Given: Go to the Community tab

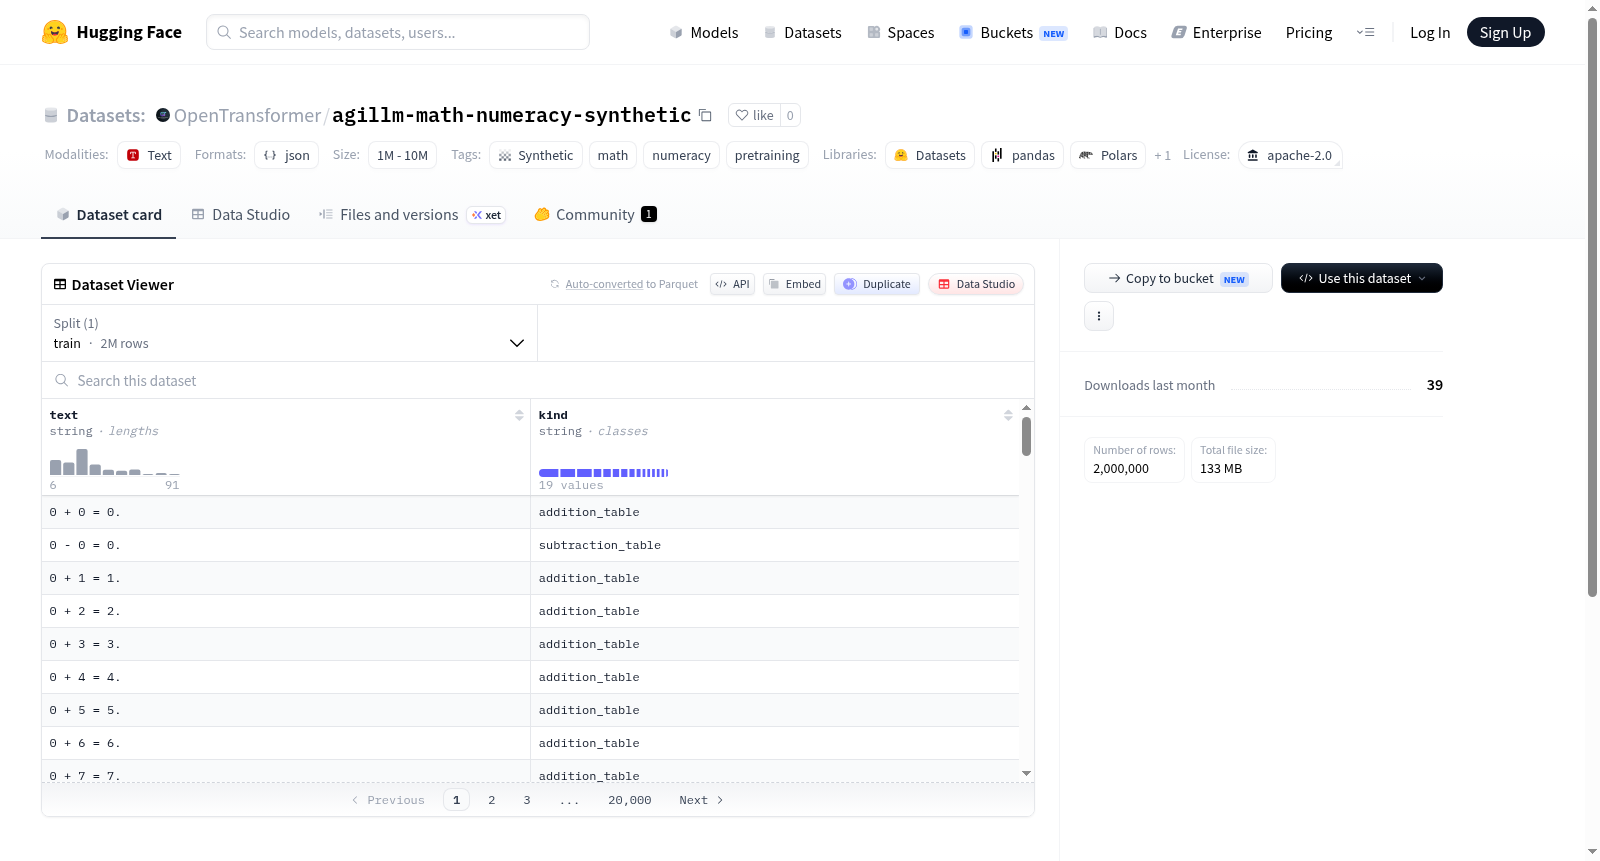Looking at the screenshot, I should point(596,214).
